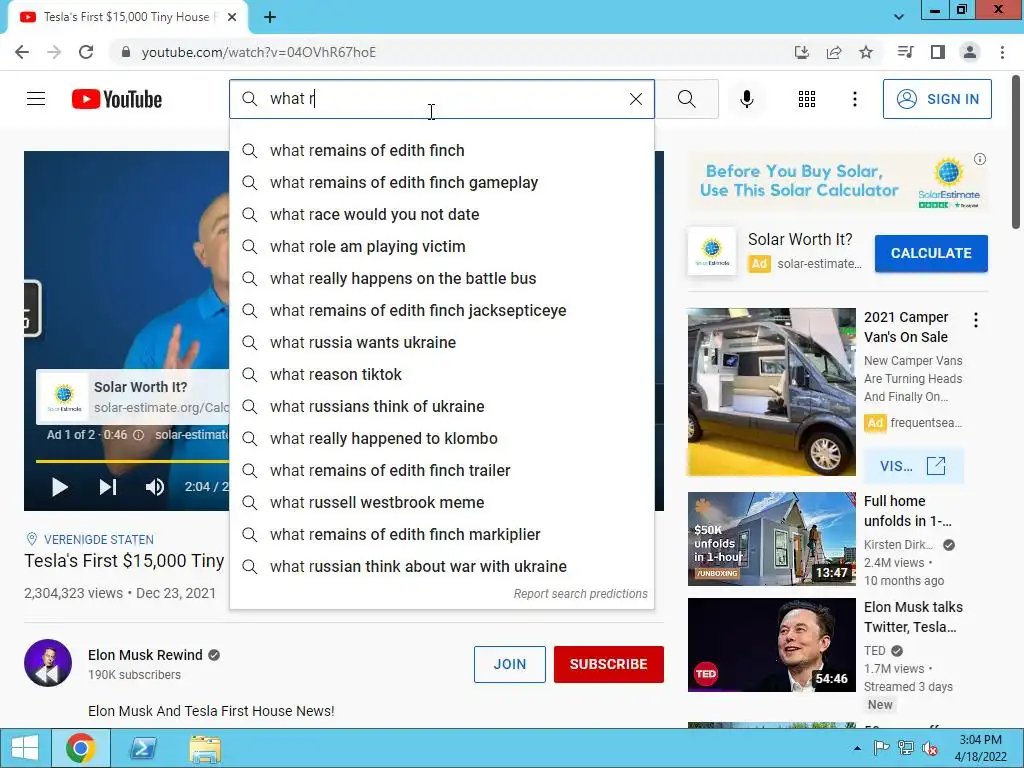Screen dimensions: 1024x768
Task: Open the YouTube hamburger guide menu
Action: coord(36,99)
